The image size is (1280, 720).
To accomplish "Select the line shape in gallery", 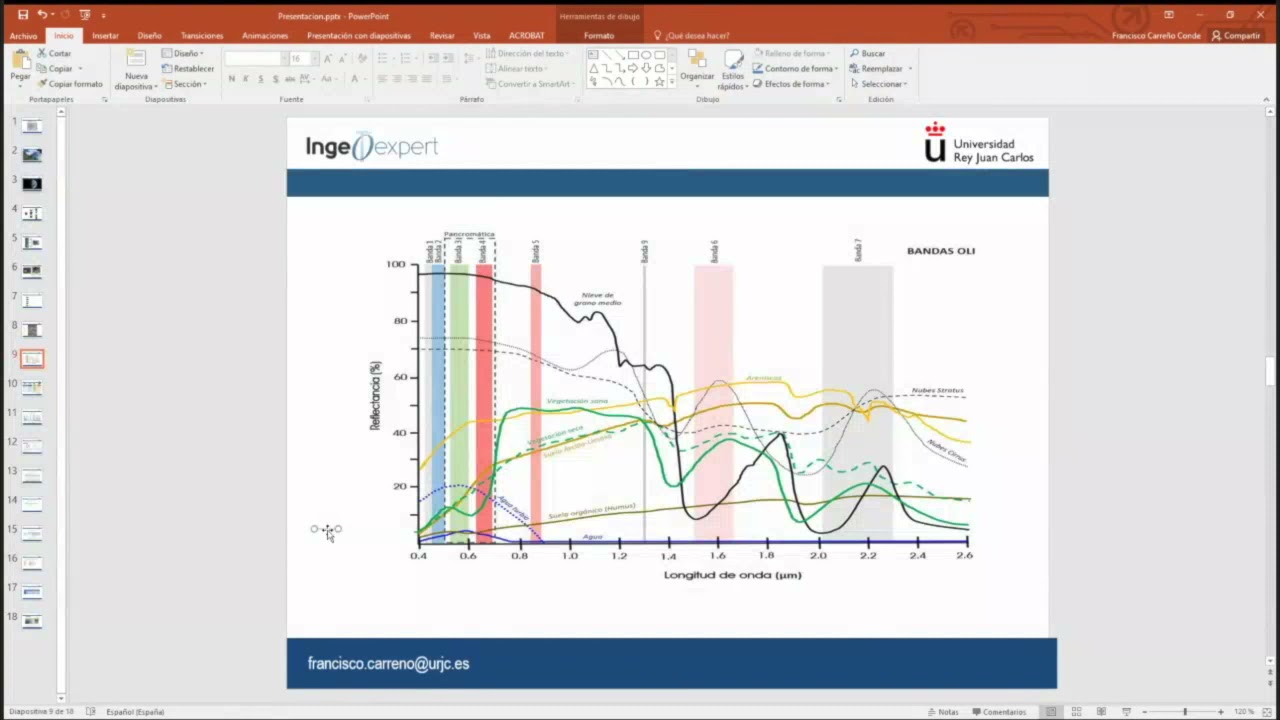I will pyautogui.click(x=607, y=55).
